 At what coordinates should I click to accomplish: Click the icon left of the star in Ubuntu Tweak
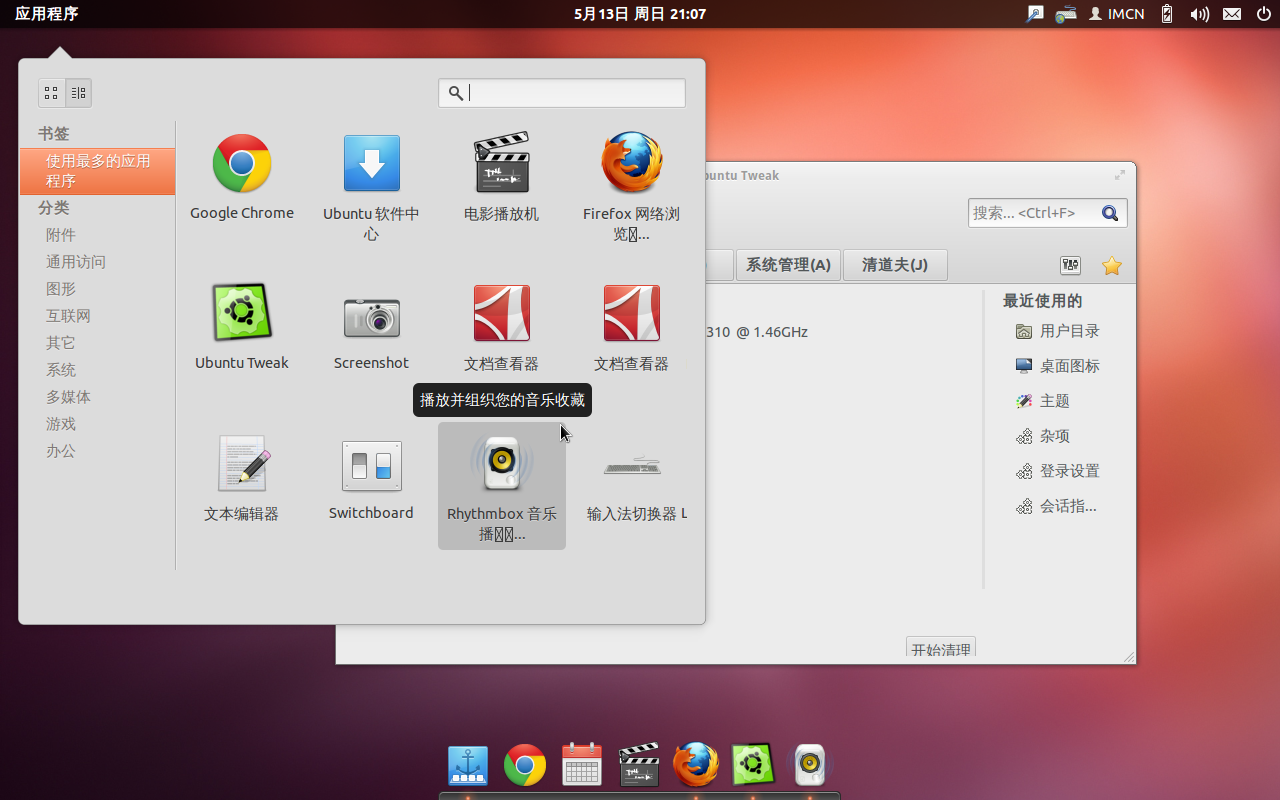pos(1071,265)
